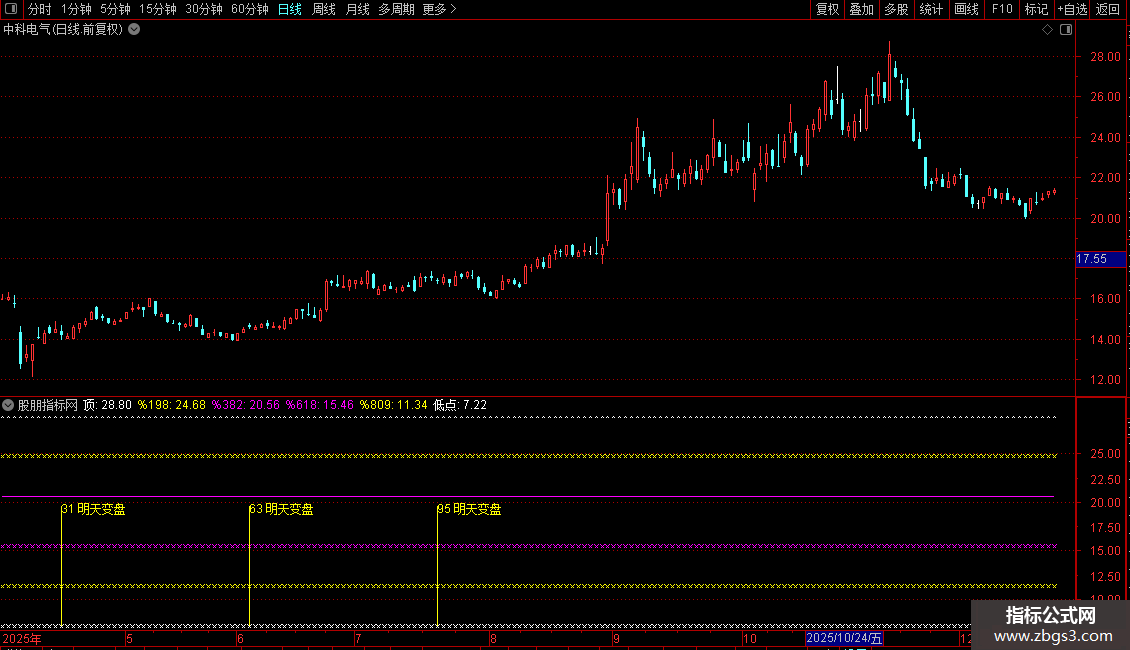This screenshot has height=650, width=1130.
Task: Click the 低点: 7.22 indicator value
Action: point(460,405)
